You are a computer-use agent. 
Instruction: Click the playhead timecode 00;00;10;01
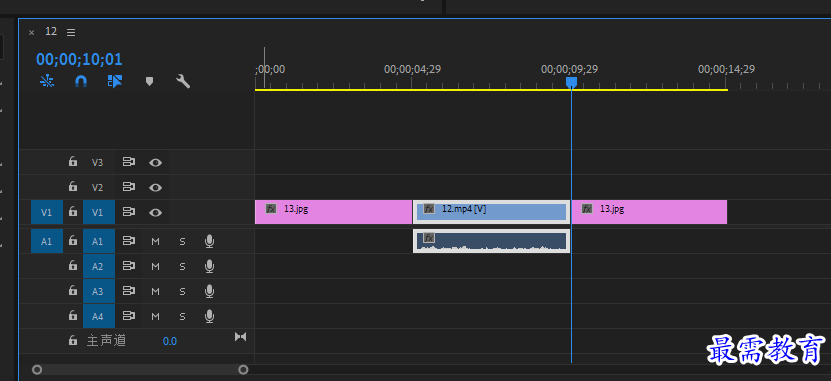(79, 59)
